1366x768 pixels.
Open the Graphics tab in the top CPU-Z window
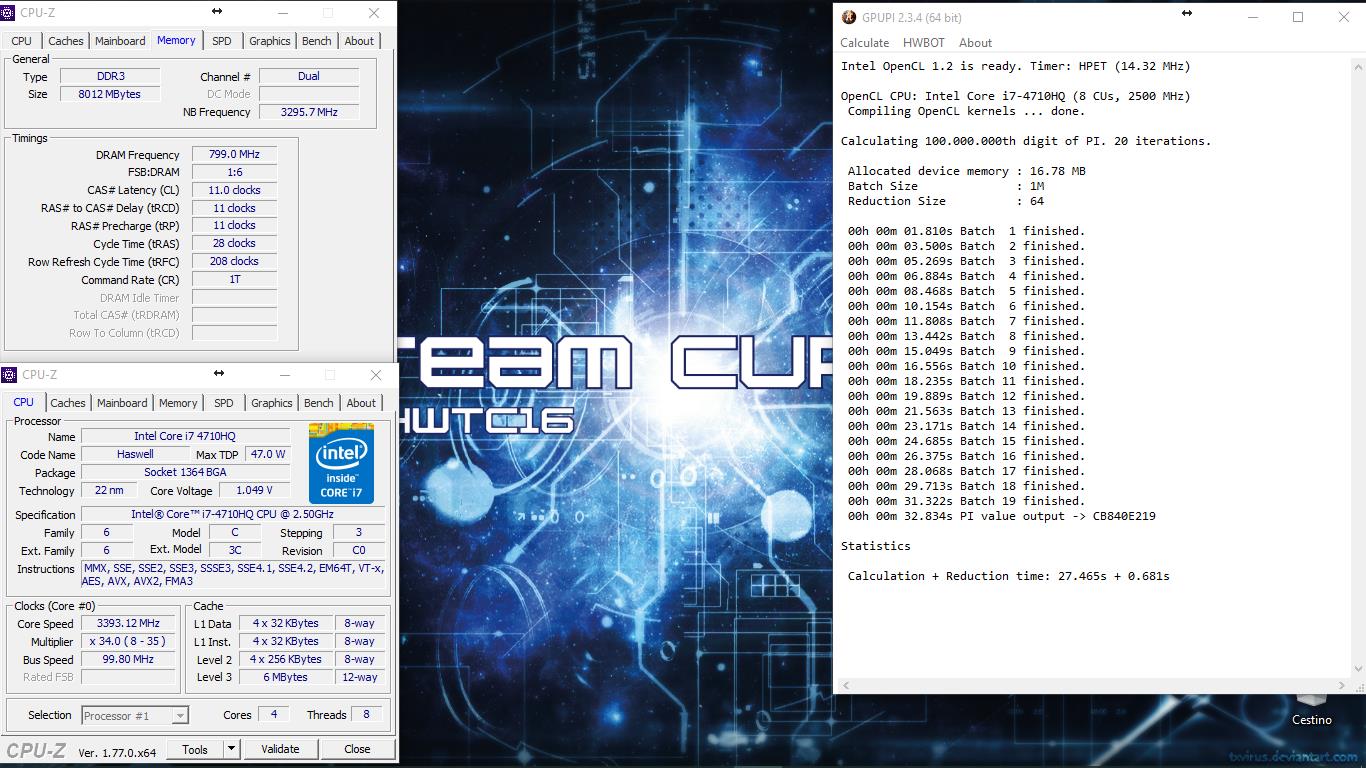click(270, 41)
